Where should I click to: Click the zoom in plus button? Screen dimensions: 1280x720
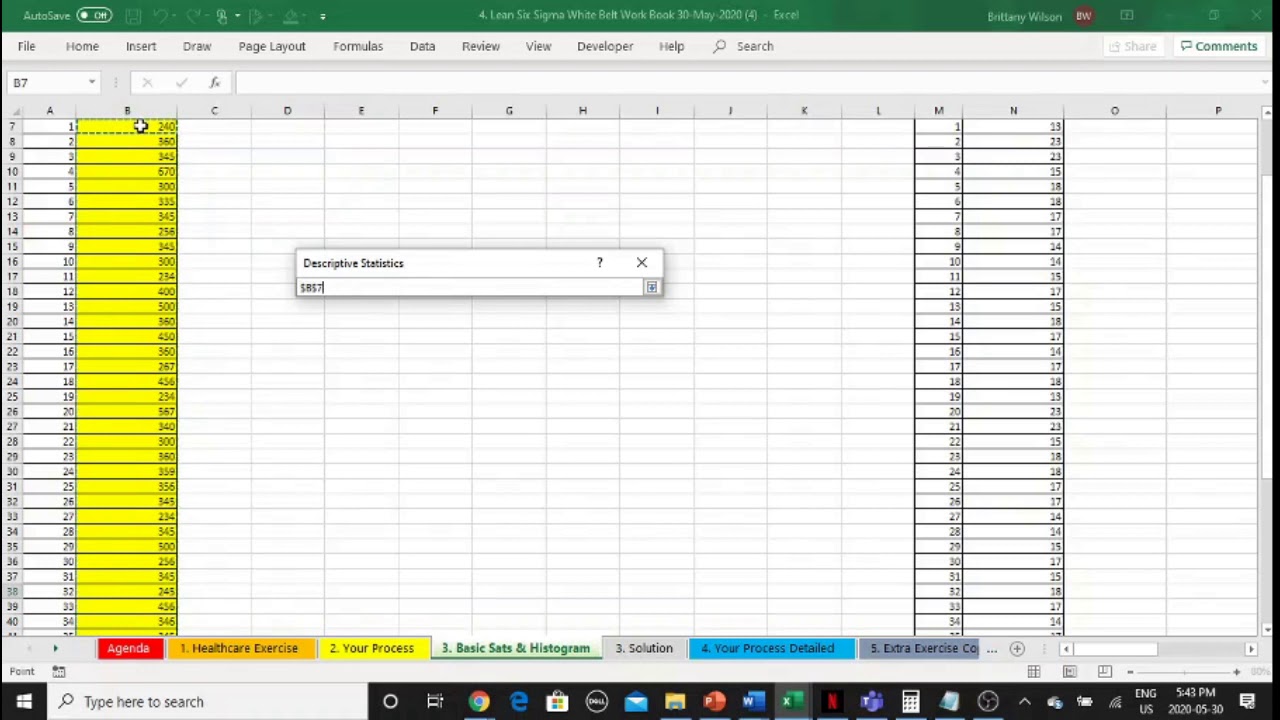tap(1236, 672)
